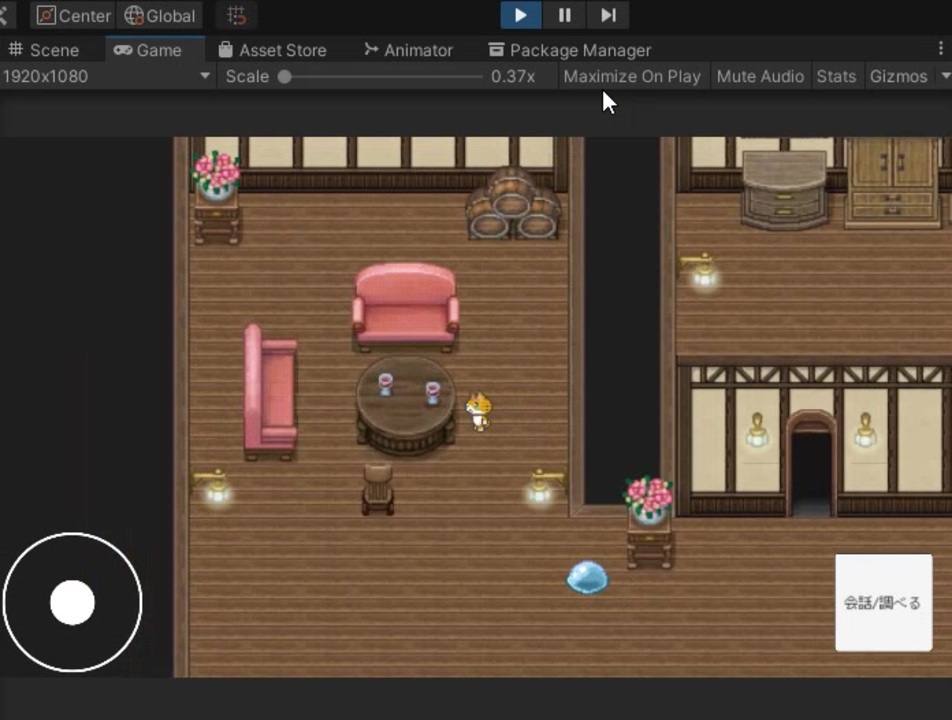
Task: Select the Game tab
Action: point(148,50)
